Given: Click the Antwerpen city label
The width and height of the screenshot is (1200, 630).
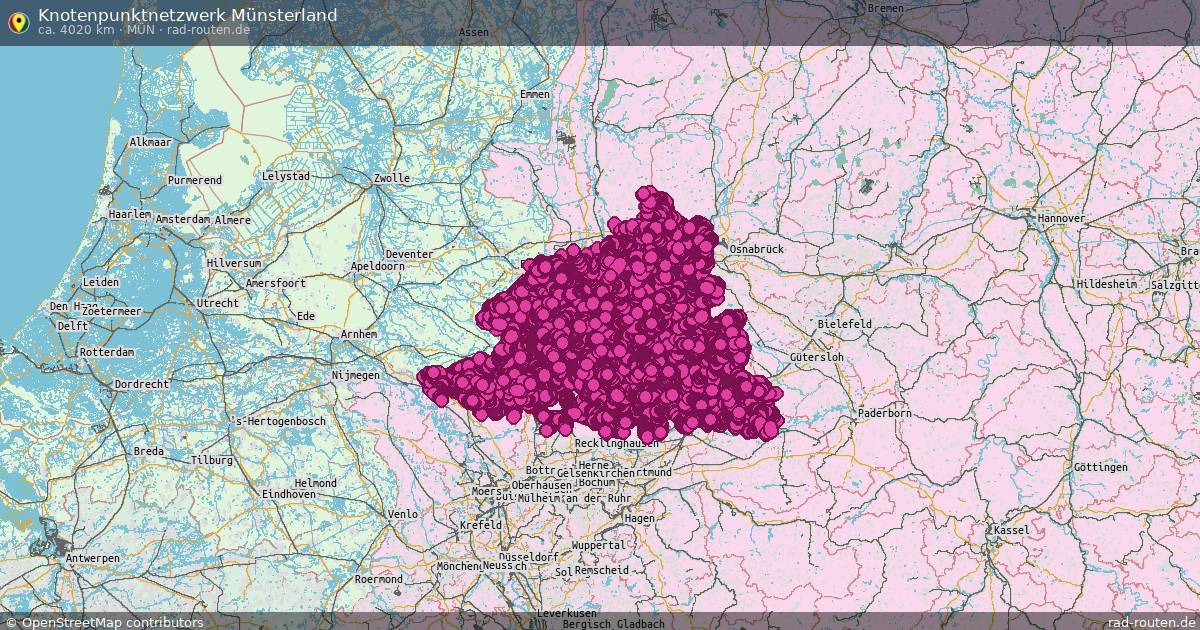Looking at the screenshot, I should [94, 557].
